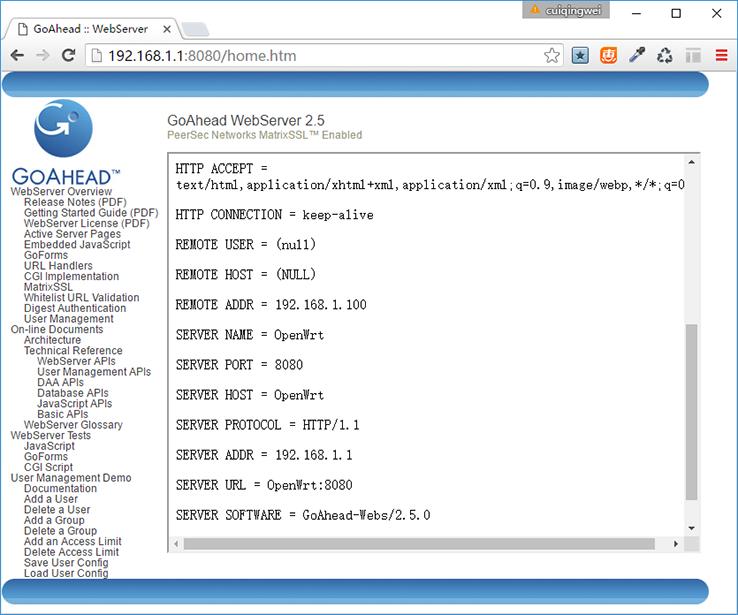Activate the eyedropper color picker extension
This screenshot has height=615, width=738.
(637, 56)
